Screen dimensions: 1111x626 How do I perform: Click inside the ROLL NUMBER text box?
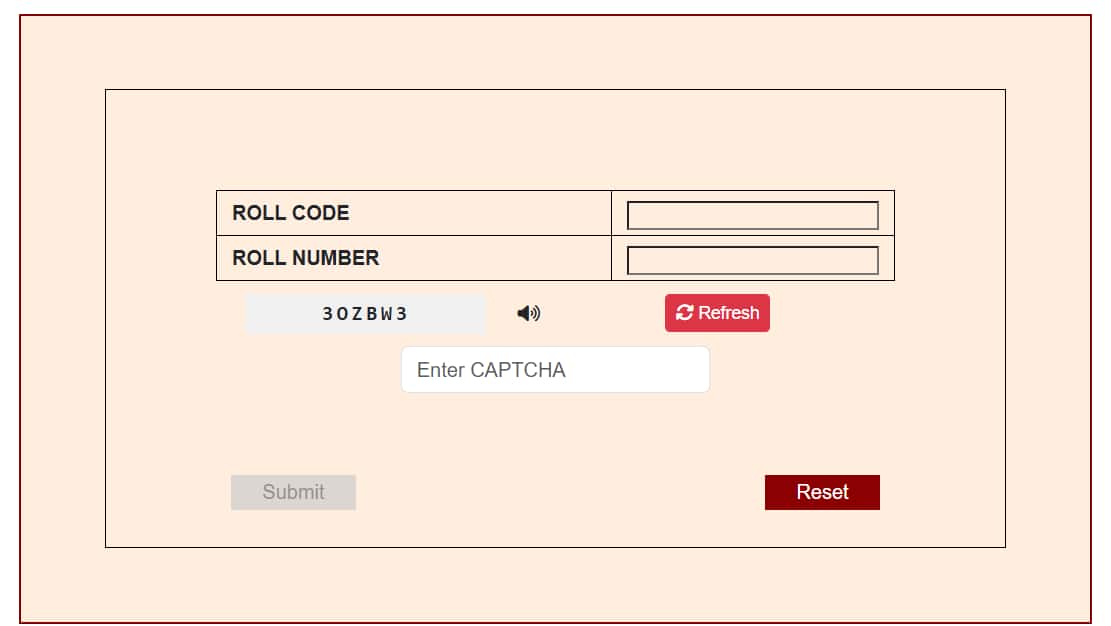point(753,259)
